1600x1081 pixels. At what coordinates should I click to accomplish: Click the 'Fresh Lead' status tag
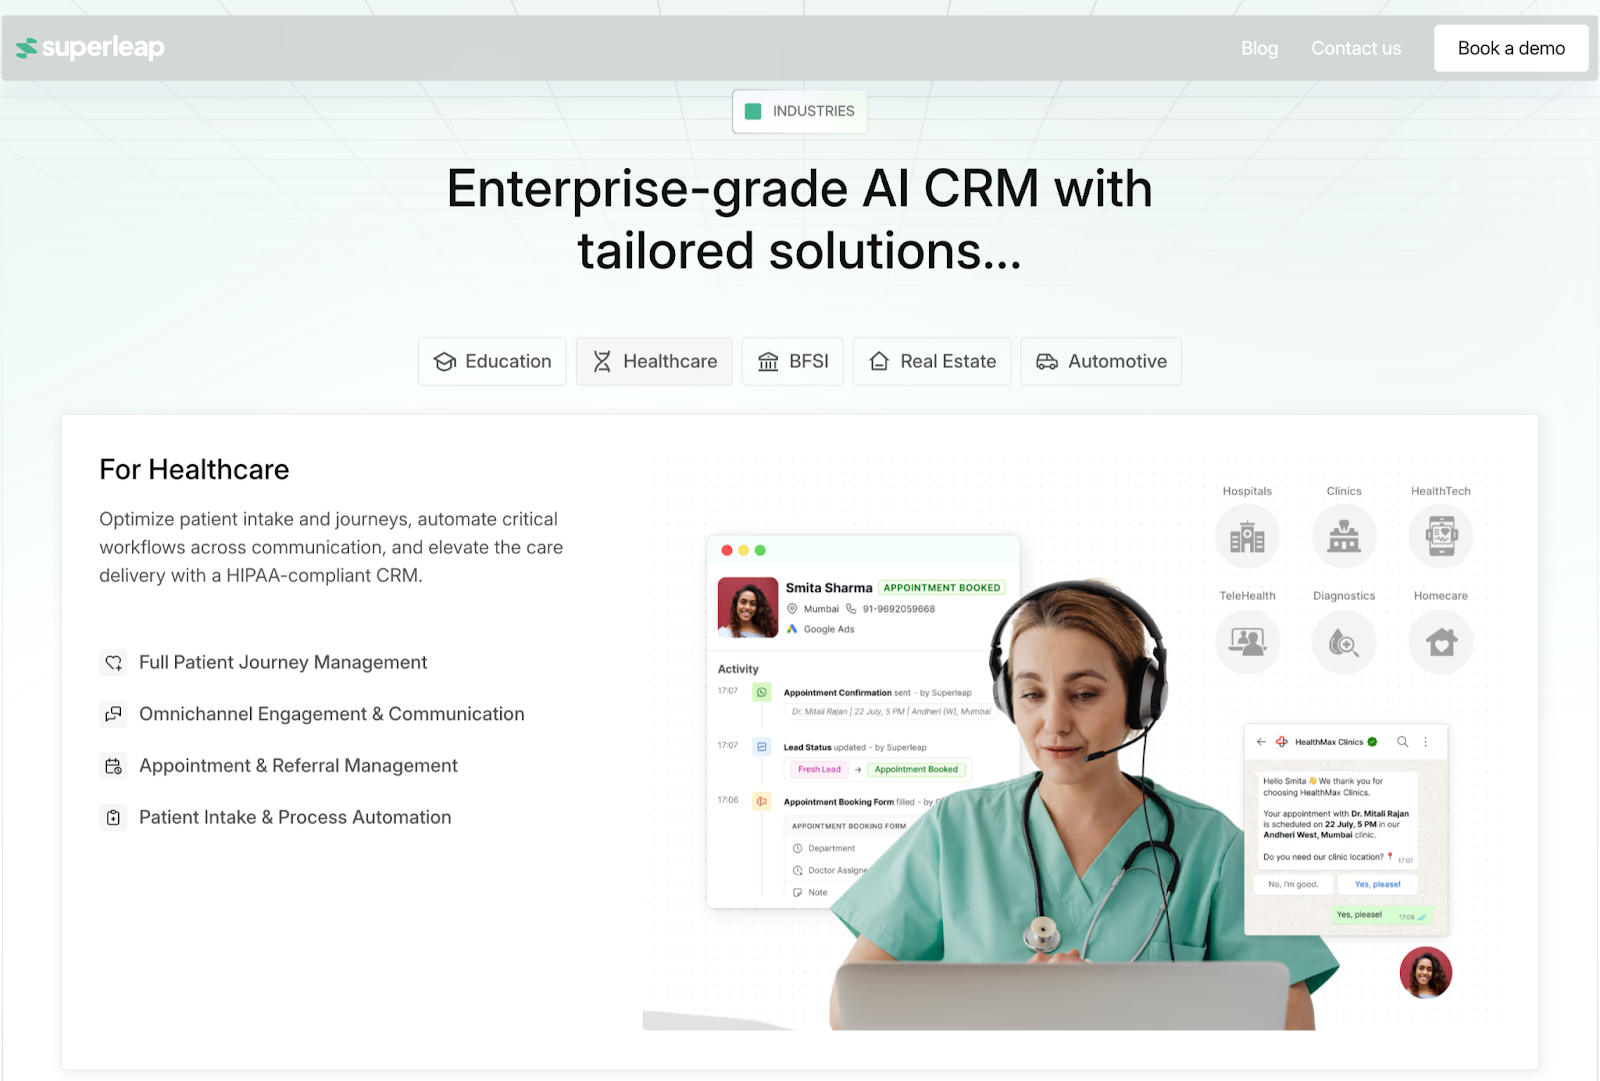[819, 769]
